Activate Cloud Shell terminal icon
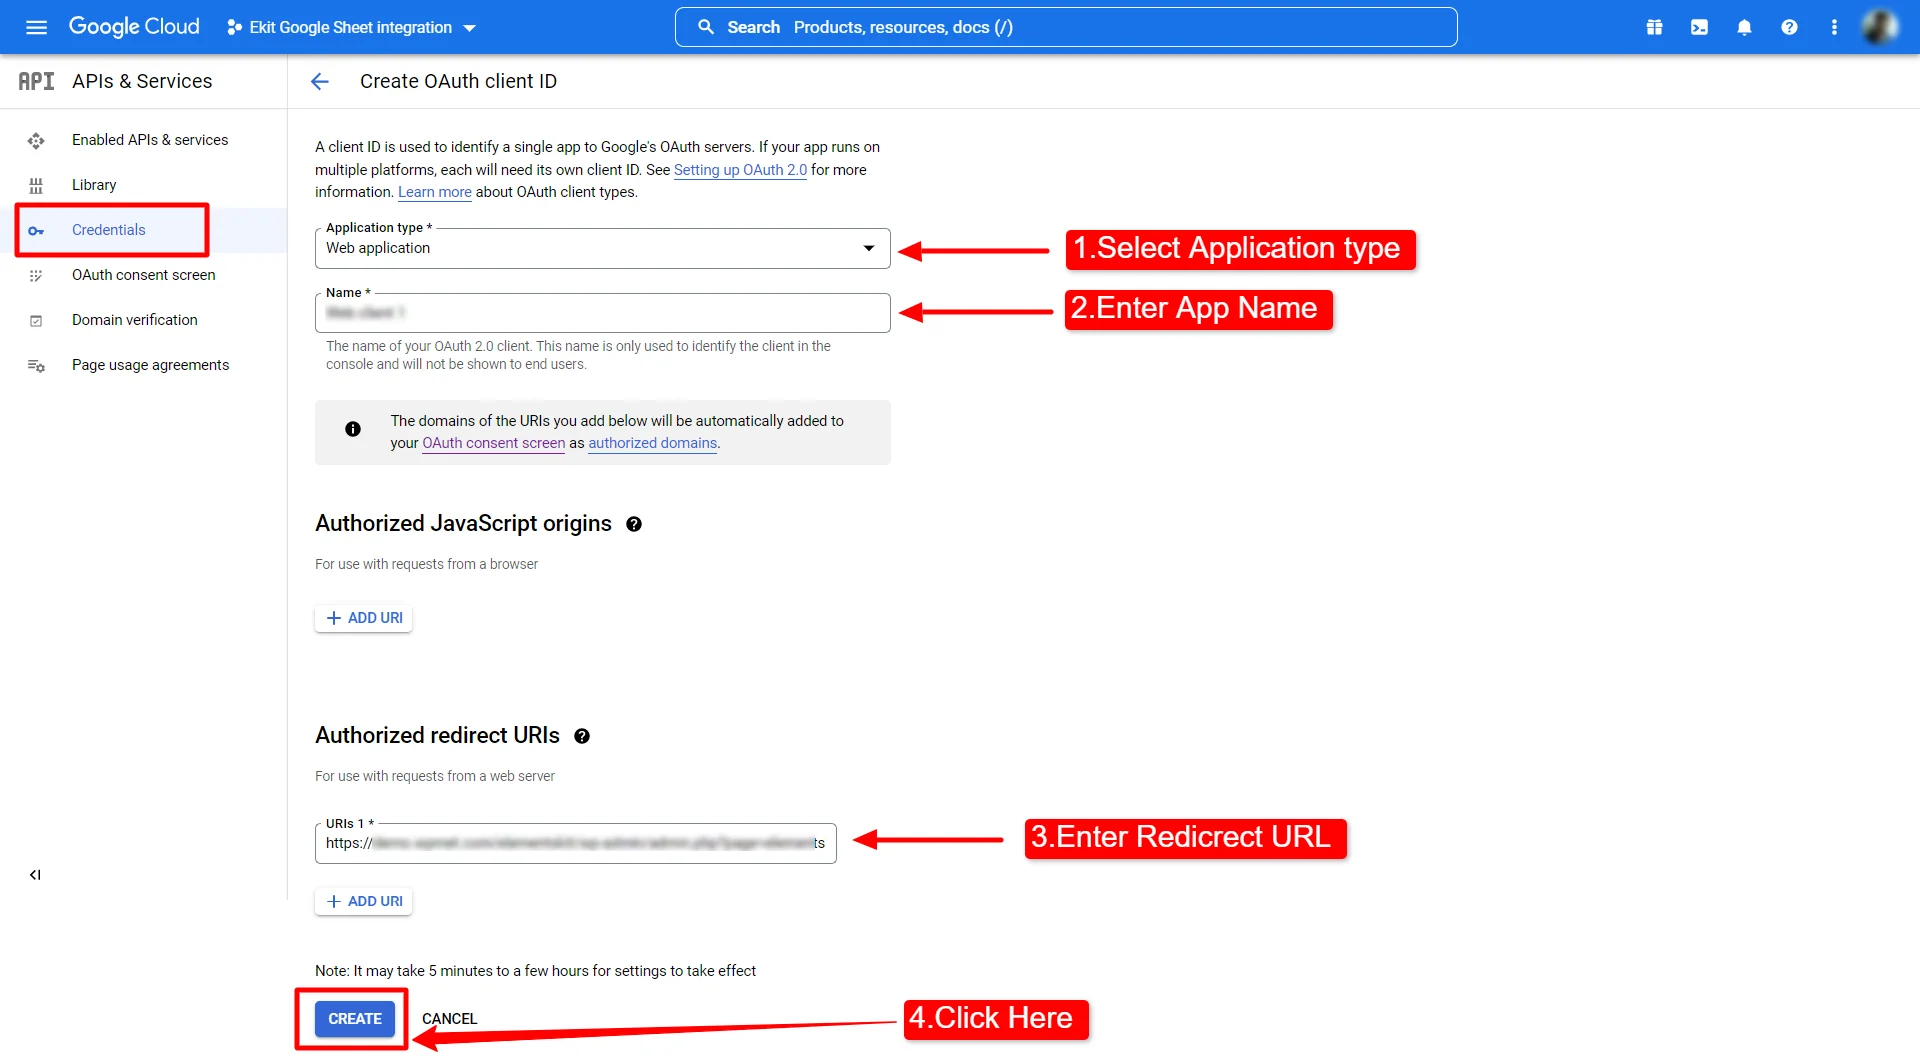The height and width of the screenshot is (1064, 1920). point(1699,27)
